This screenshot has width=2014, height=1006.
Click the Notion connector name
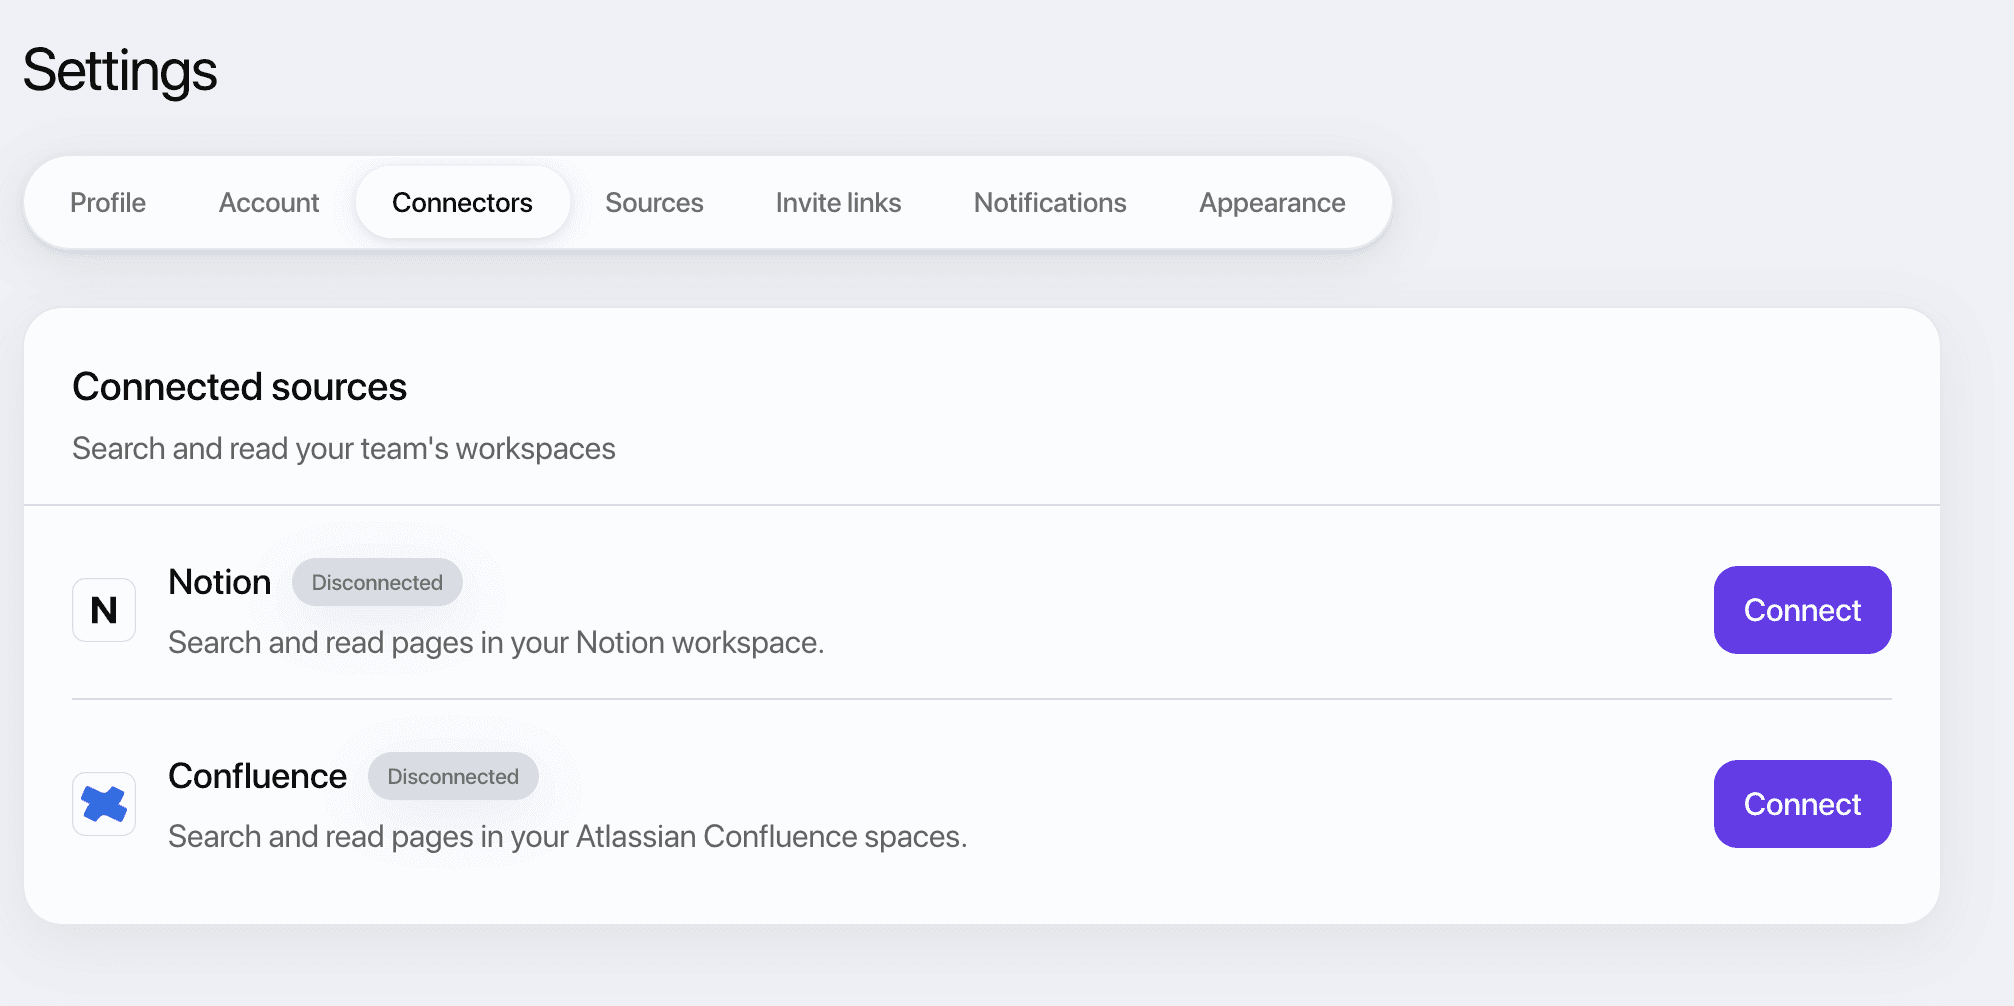click(x=220, y=582)
